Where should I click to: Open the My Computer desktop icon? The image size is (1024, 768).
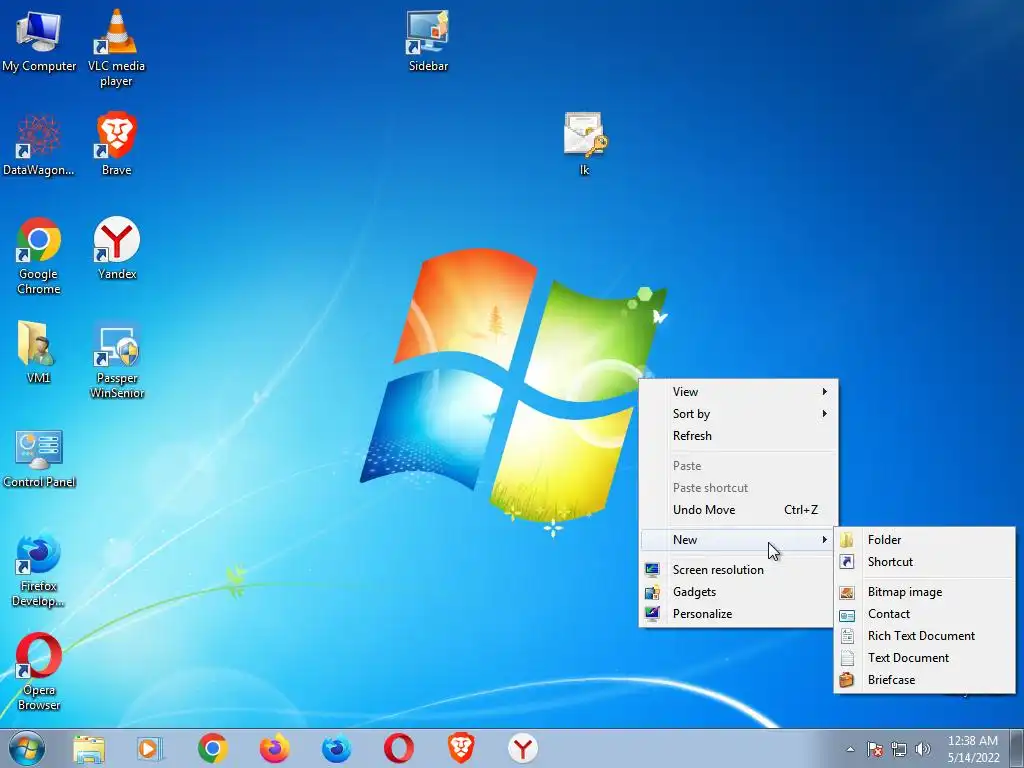pyautogui.click(x=39, y=42)
